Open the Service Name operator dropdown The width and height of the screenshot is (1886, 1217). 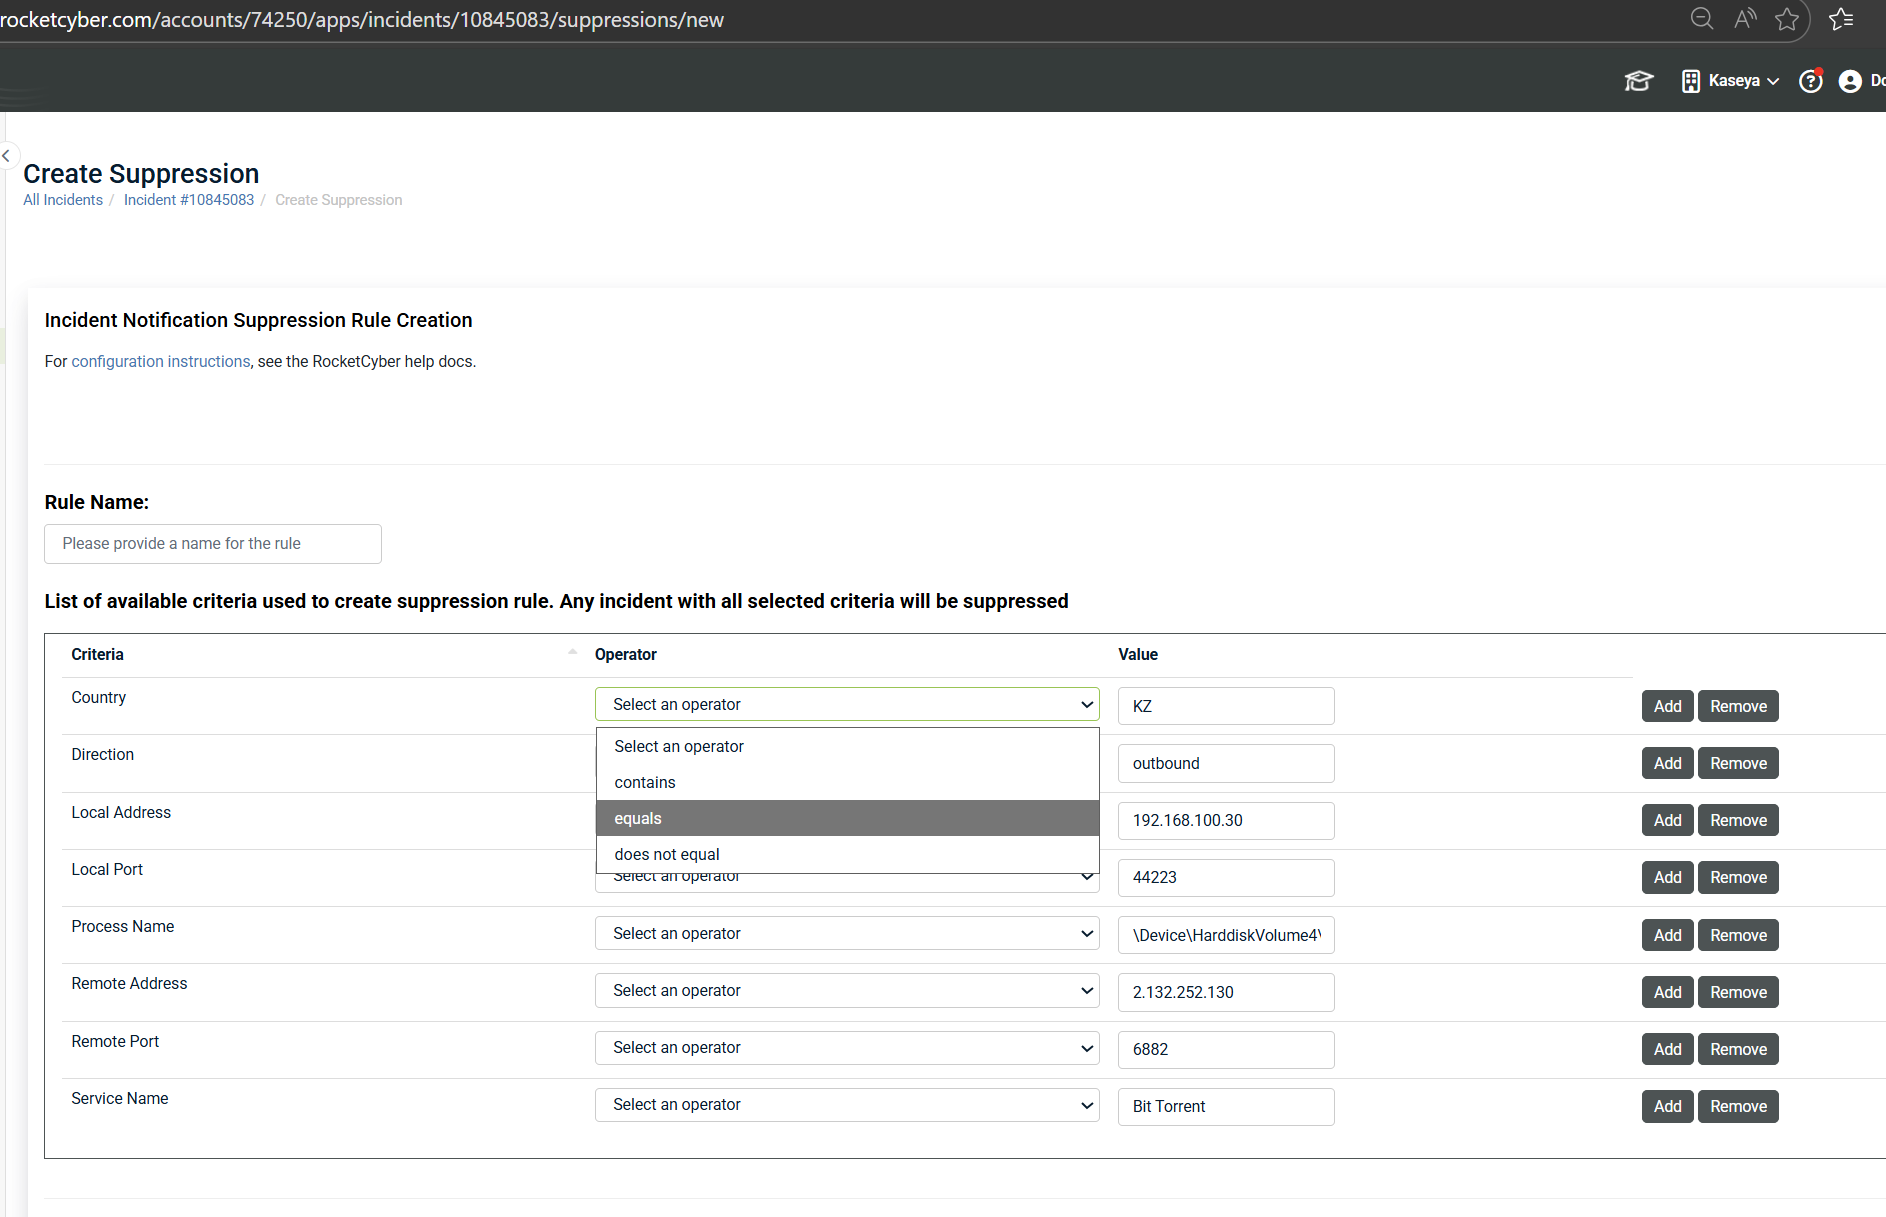[846, 1105]
